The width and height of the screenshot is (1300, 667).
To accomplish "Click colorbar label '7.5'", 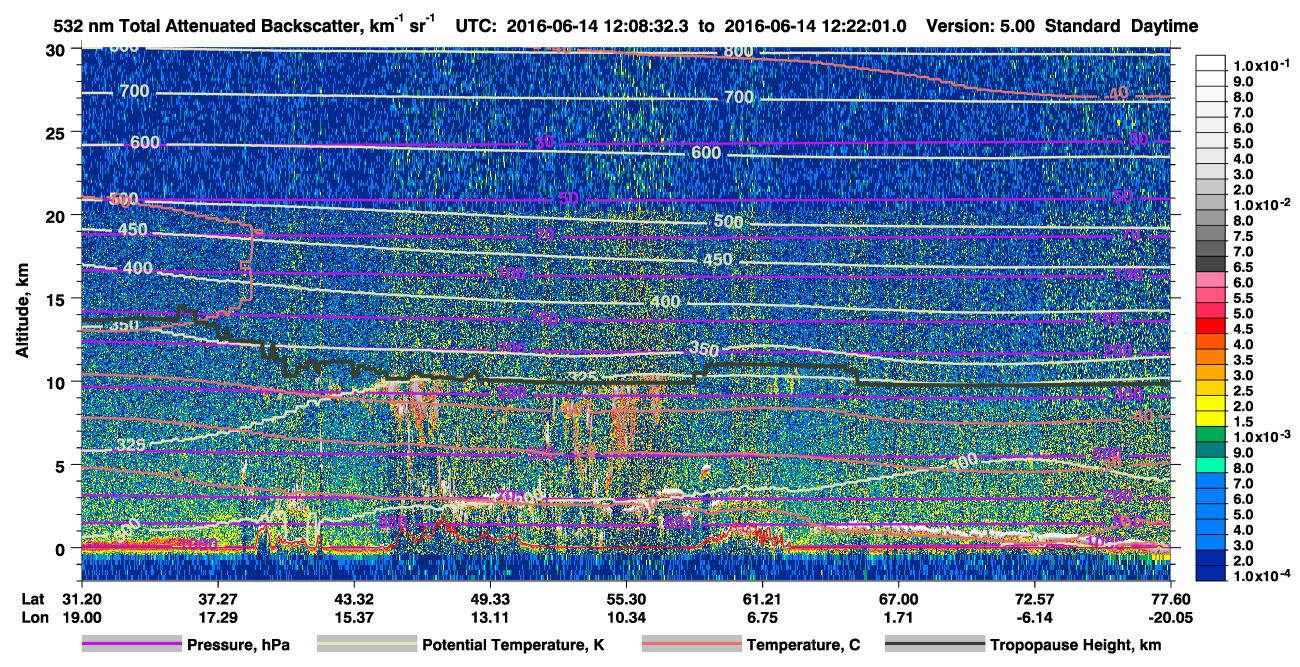I will [x=1243, y=235].
